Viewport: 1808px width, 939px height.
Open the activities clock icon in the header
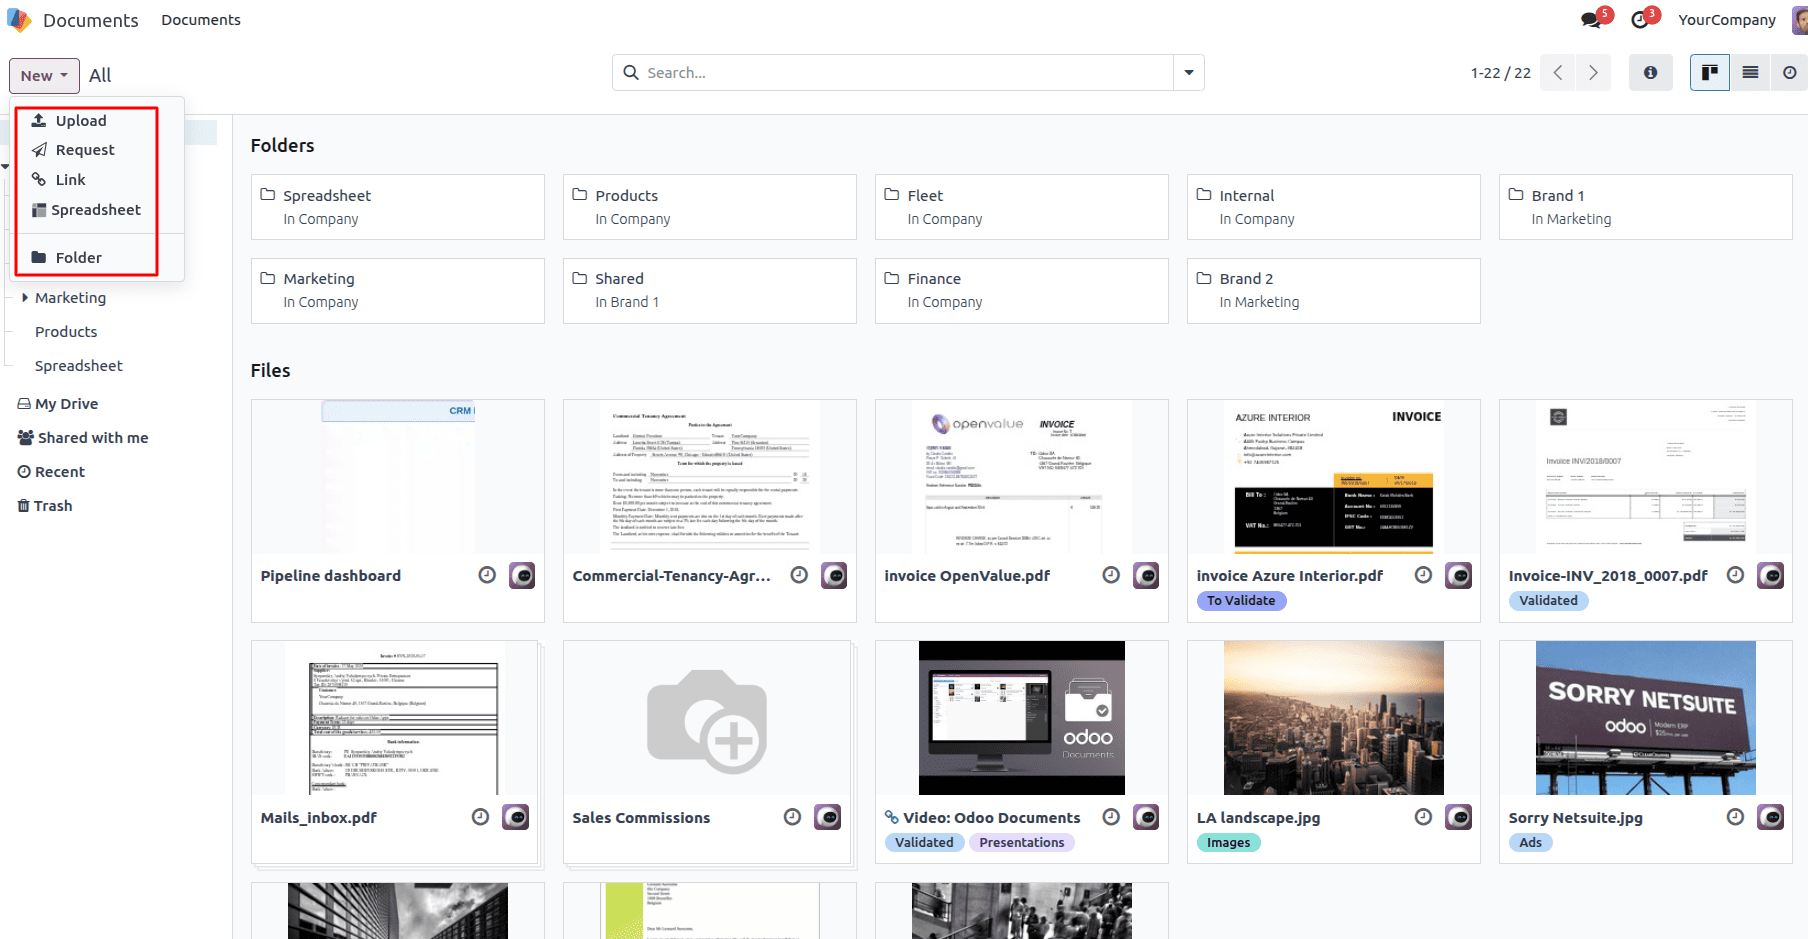coord(1640,20)
